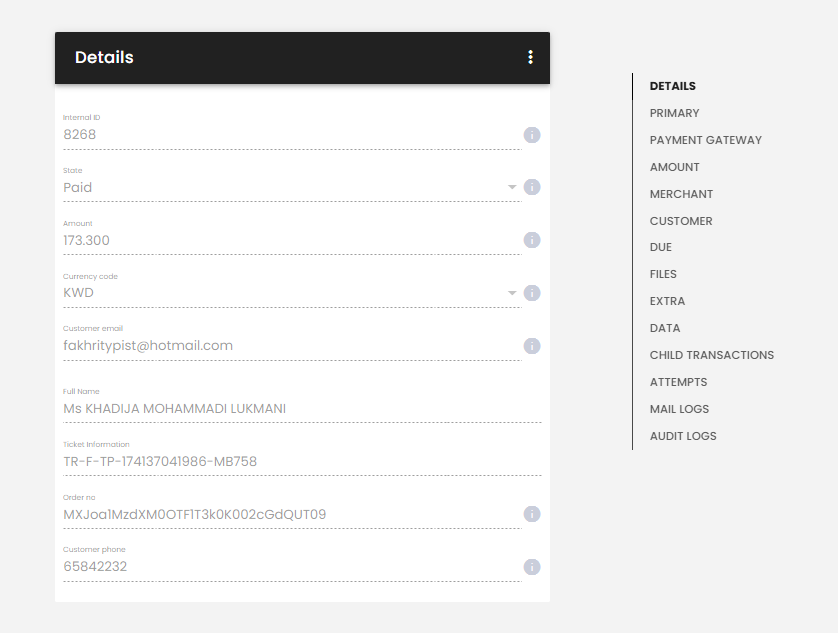Screen dimensions: 838x633
Task: Go to the Payment Gateway section
Action: (x=705, y=140)
